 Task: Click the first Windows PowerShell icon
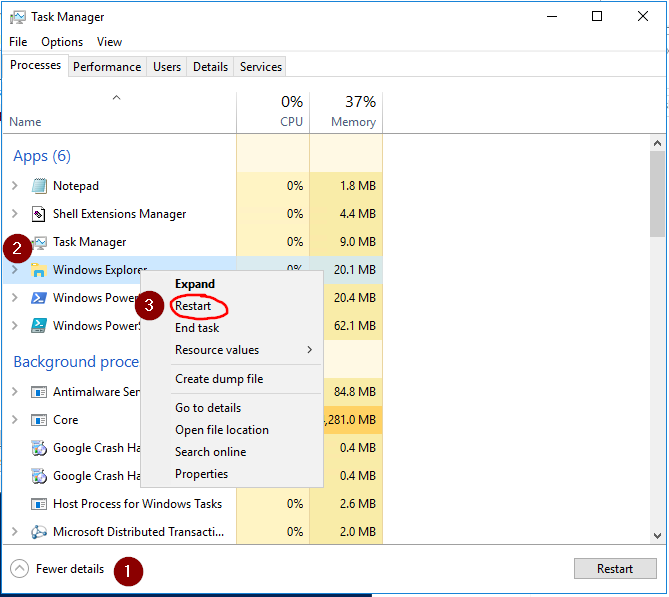click(39, 298)
